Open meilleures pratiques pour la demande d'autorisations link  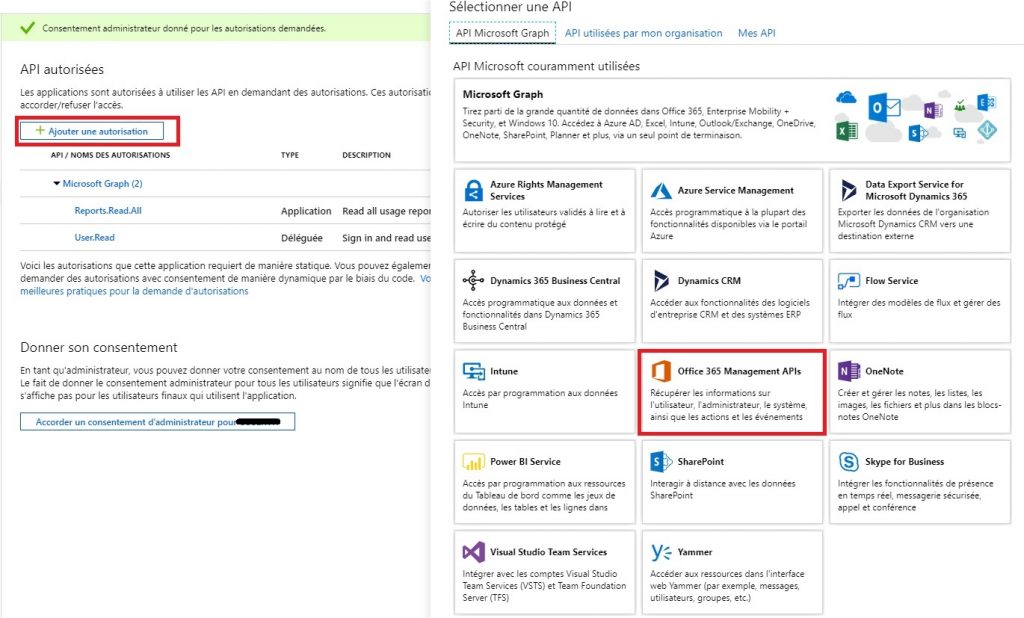[134, 291]
